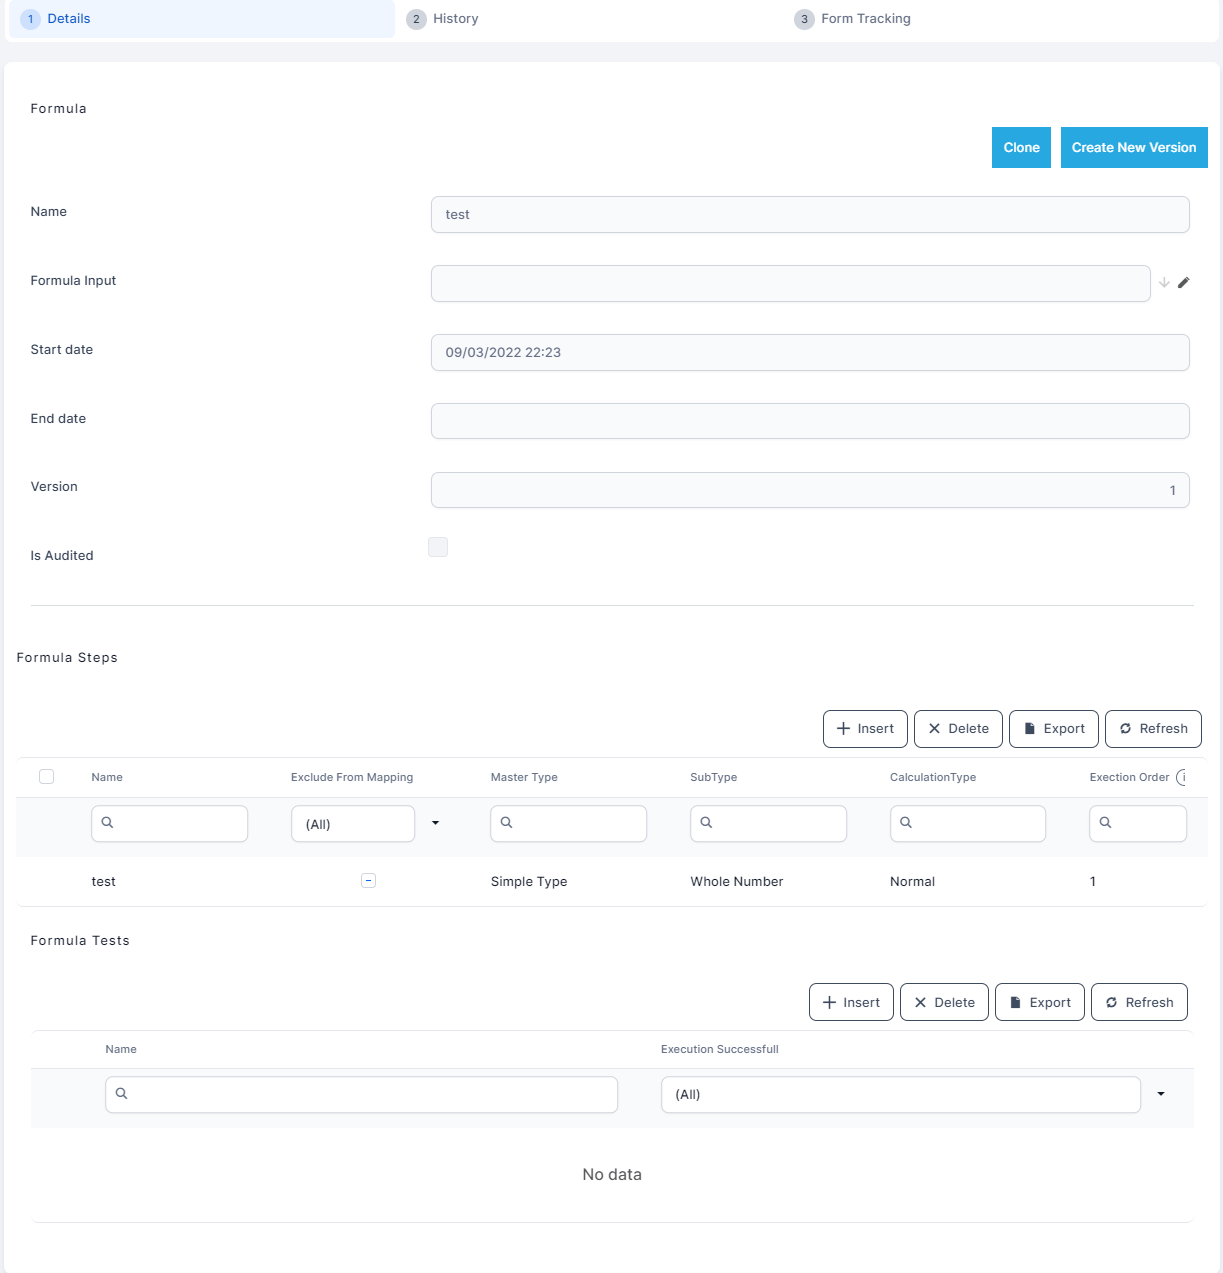Refresh the Formula Tests grid

[x=1139, y=1002]
